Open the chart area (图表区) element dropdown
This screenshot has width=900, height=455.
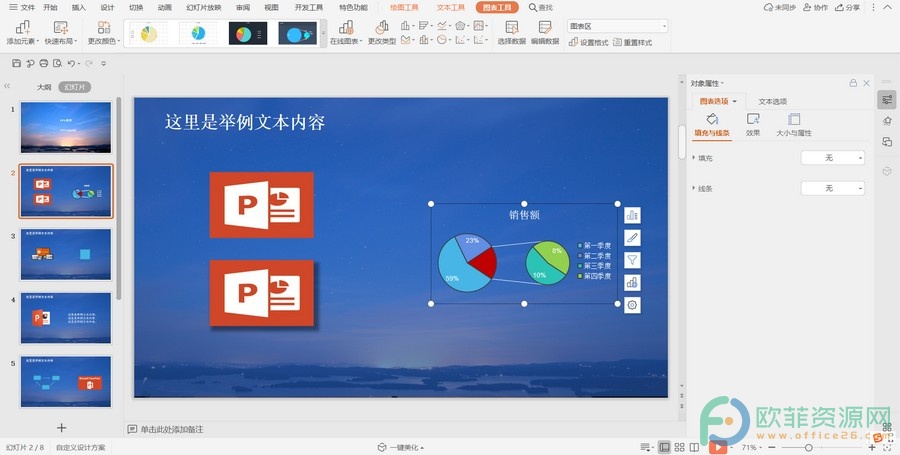(618, 26)
